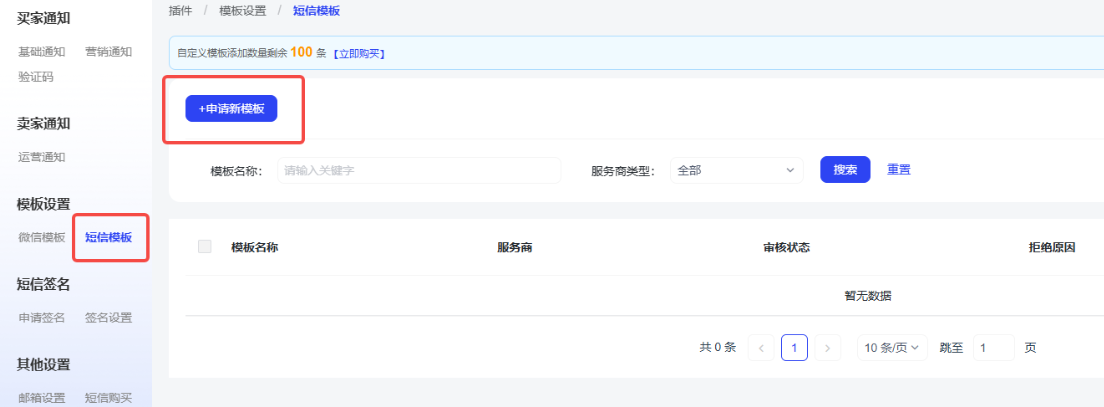Open 签名设置 in the sidebar

pos(108,318)
